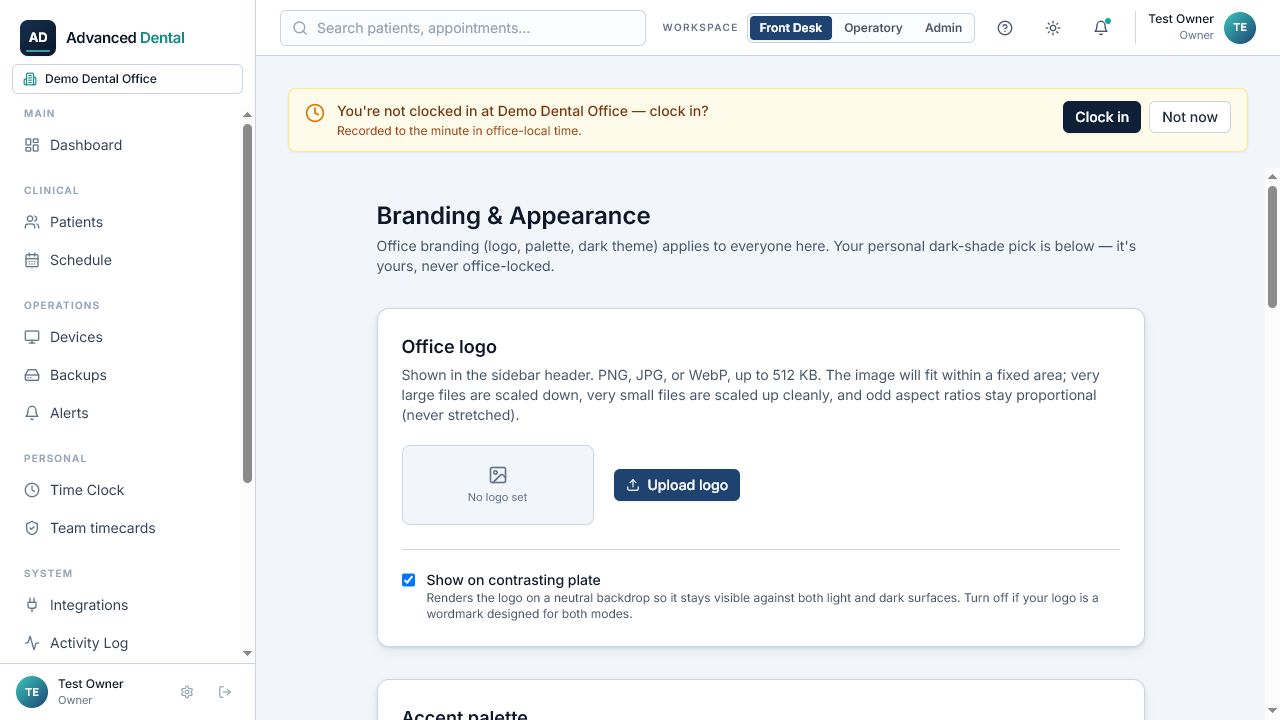Click the Advanced Dental brand name
1280x720 pixels.
pos(125,37)
